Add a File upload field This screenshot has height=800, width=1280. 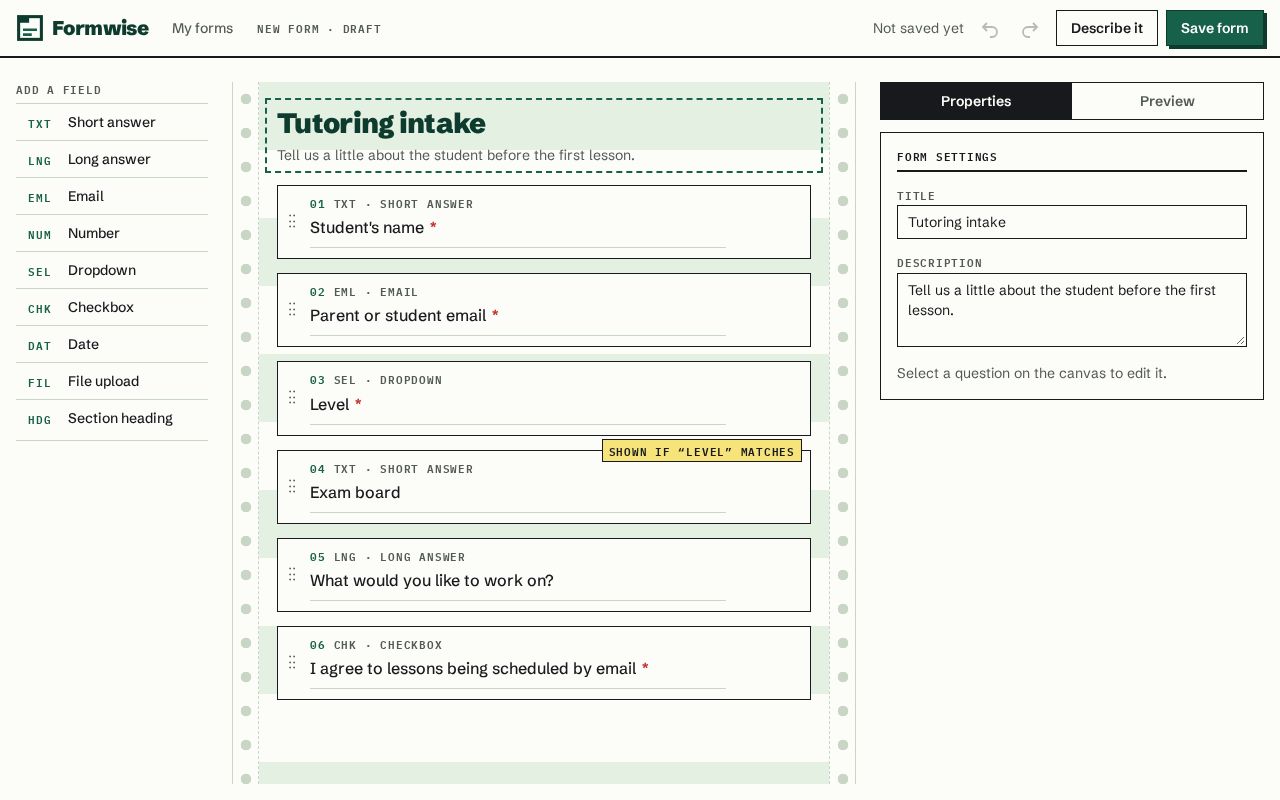[112, 381]
